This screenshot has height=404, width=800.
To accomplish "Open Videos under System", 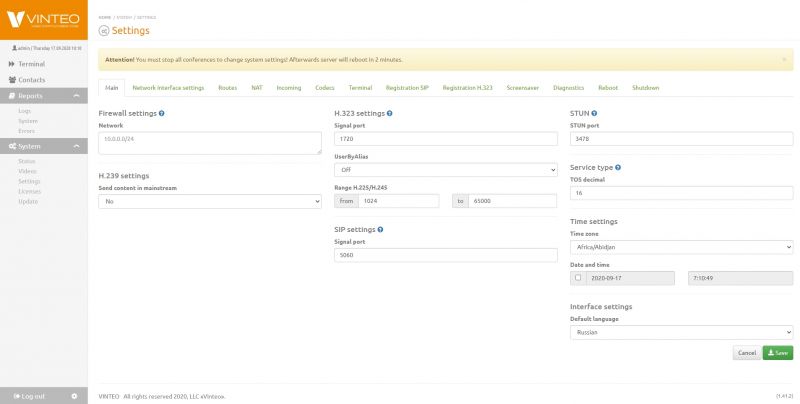I will pos(28,171).
